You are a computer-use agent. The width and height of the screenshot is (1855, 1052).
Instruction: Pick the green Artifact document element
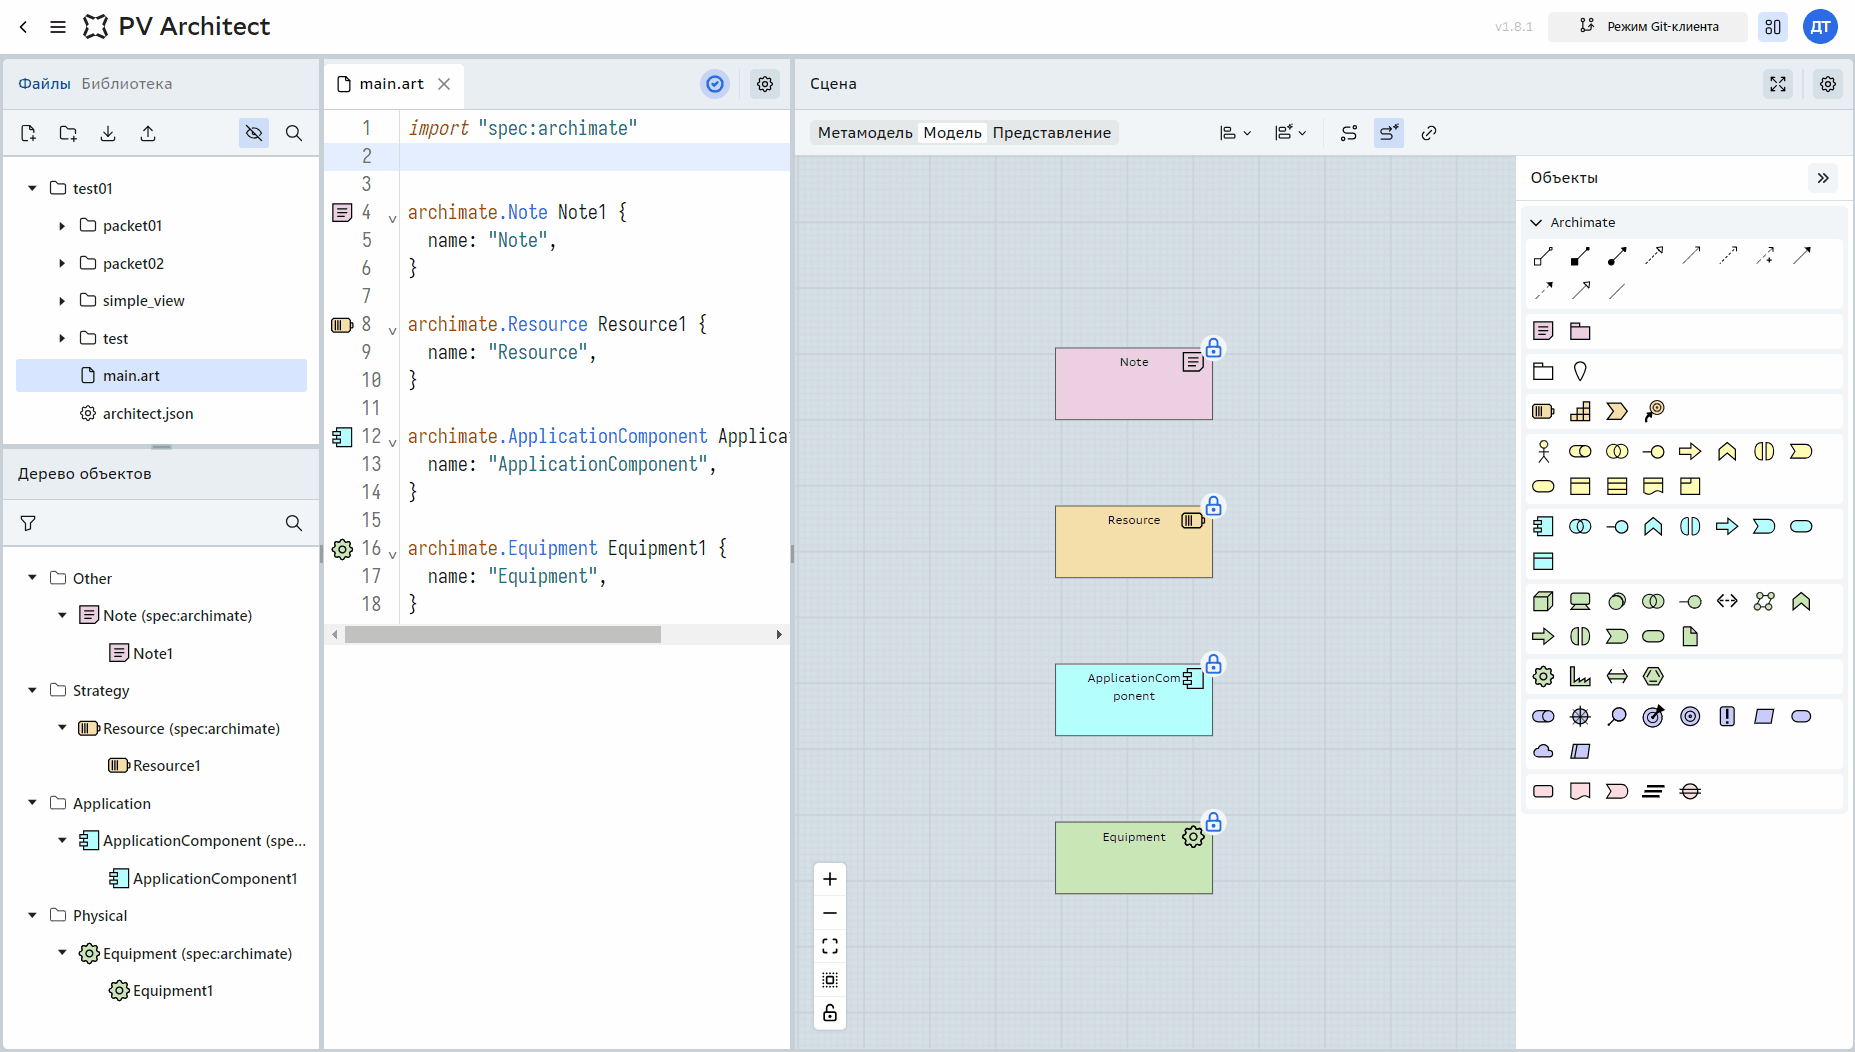tap(1690, 636)
